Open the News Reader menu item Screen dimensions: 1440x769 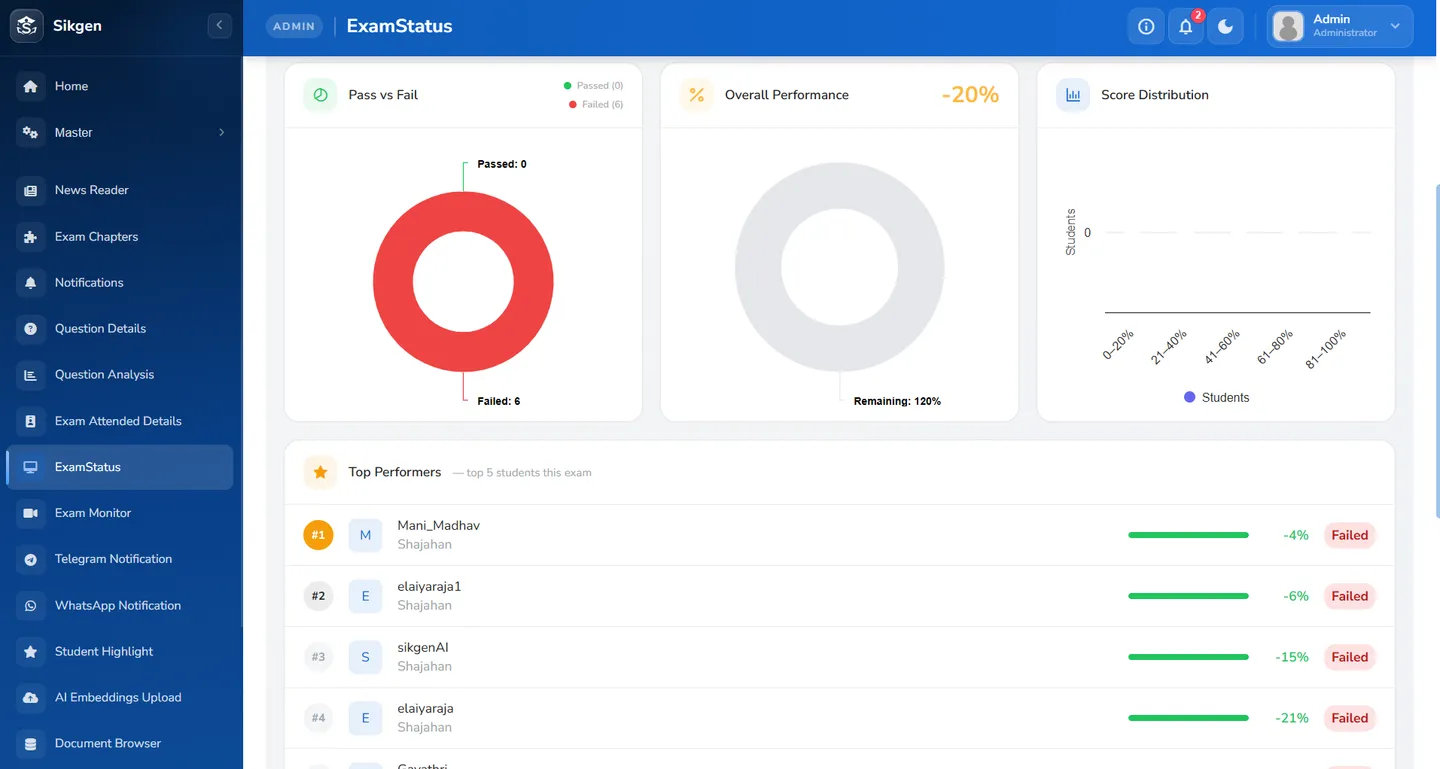119,190
